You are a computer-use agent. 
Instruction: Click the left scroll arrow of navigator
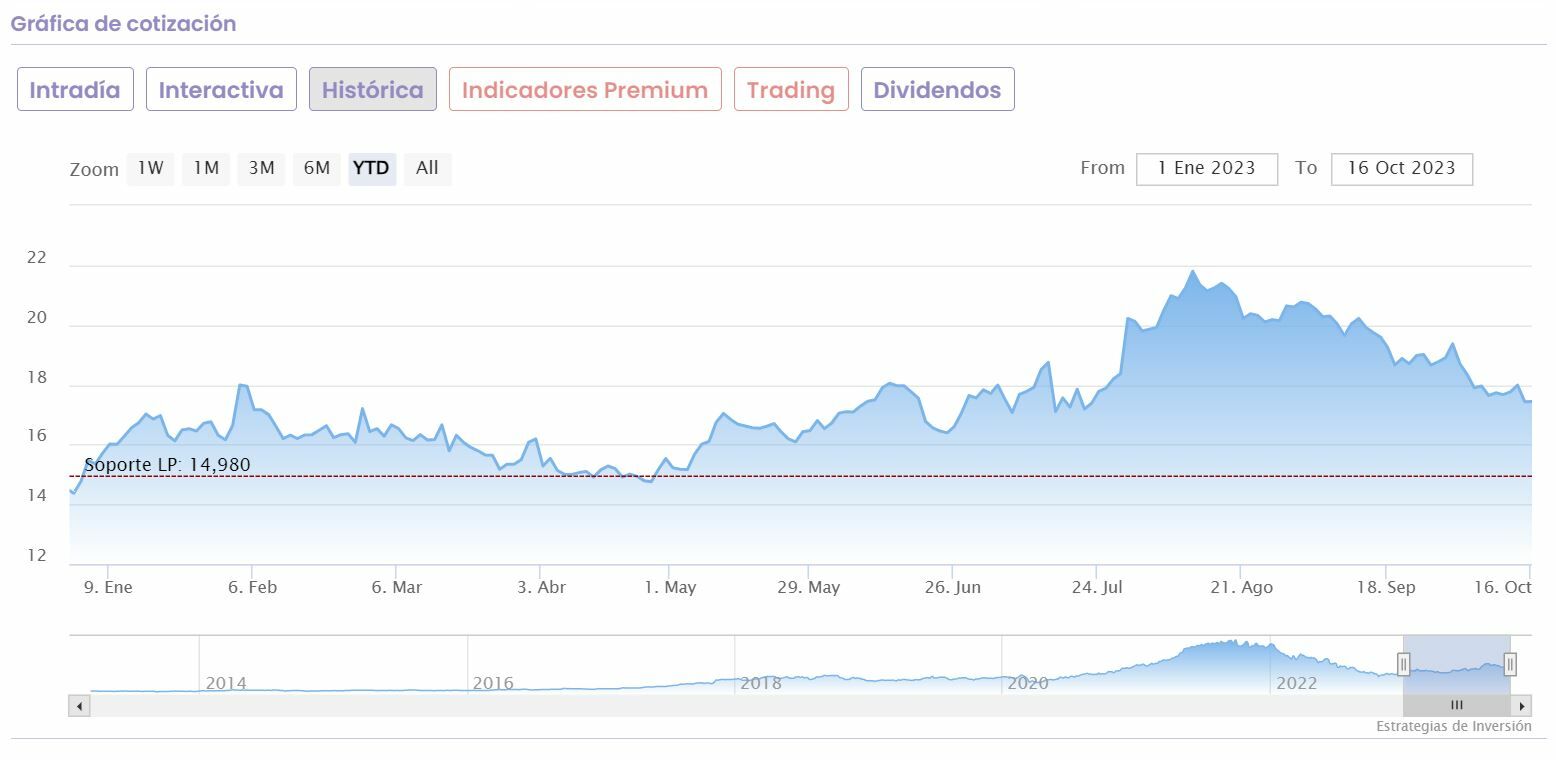(x=79, y=706)
